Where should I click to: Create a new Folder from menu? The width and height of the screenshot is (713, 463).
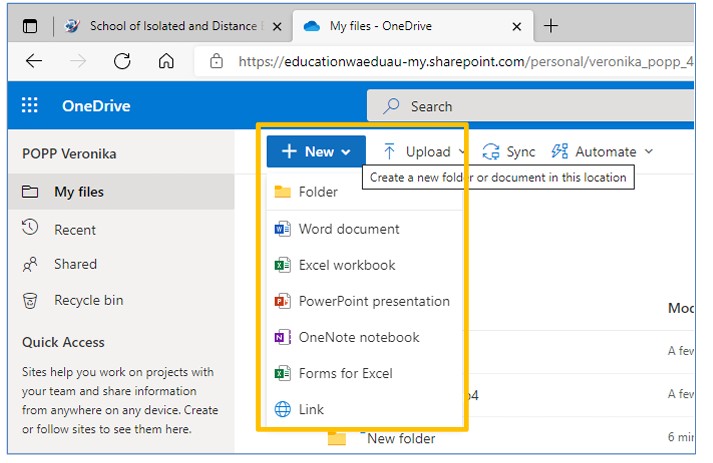[317, 192]
